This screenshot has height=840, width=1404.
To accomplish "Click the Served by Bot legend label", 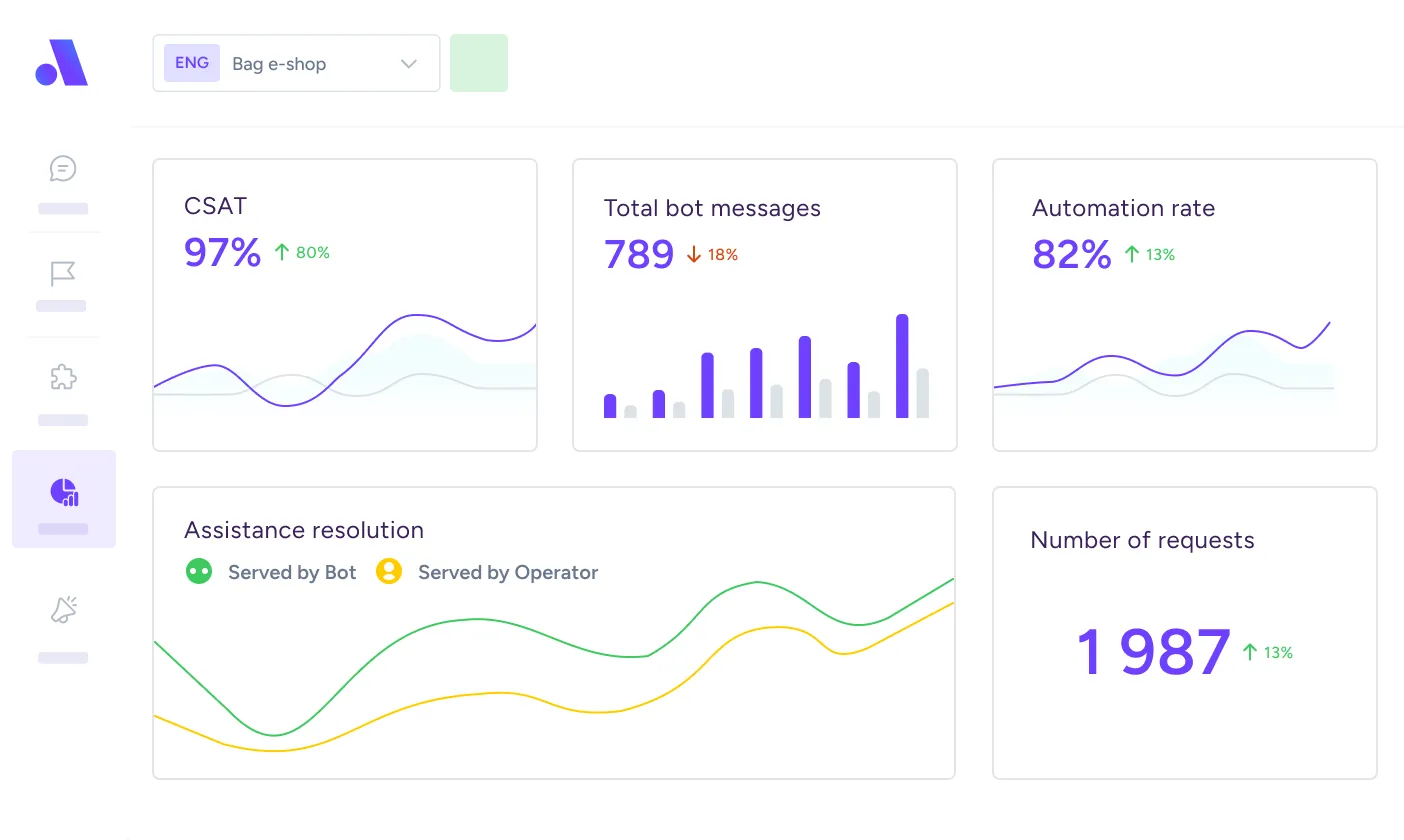I will pos(292,572).
